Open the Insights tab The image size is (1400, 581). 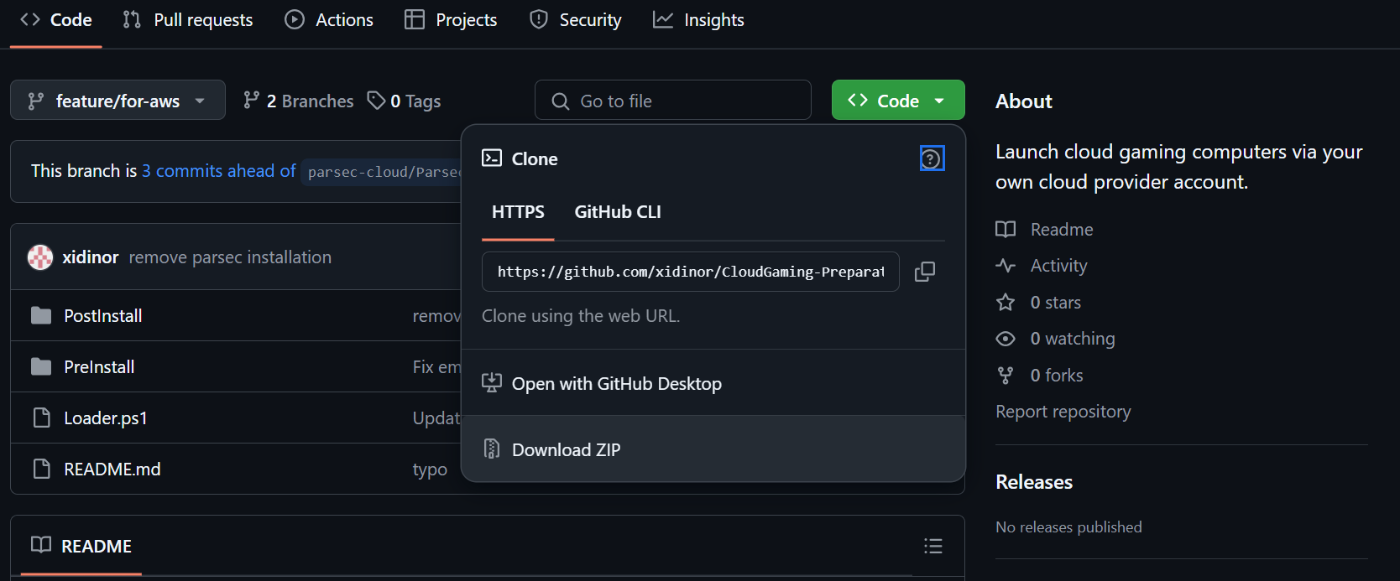698,20
